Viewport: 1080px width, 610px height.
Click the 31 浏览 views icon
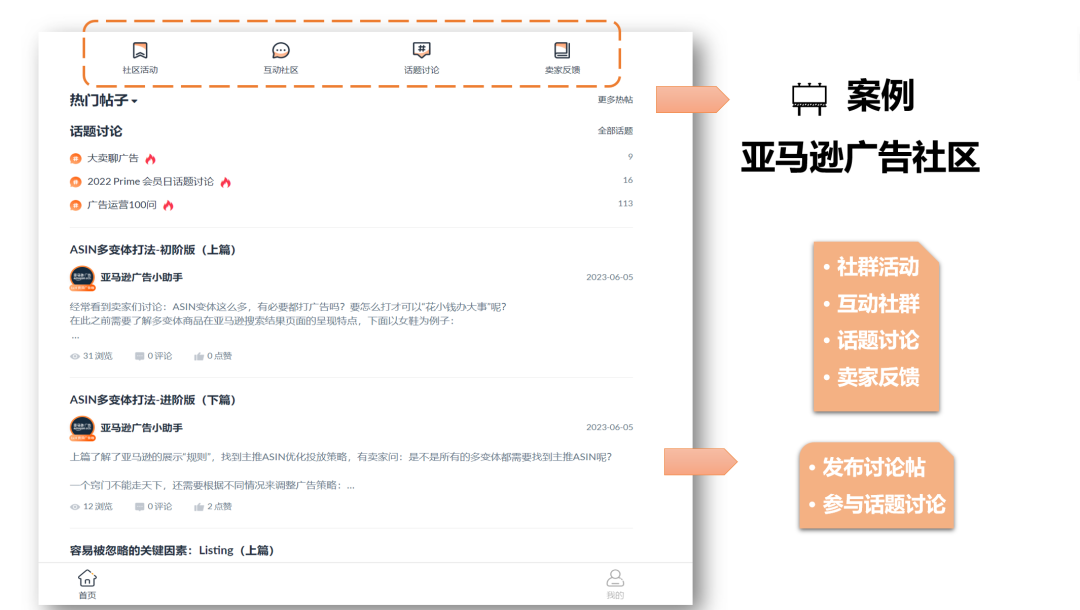(x=75, y=356)
